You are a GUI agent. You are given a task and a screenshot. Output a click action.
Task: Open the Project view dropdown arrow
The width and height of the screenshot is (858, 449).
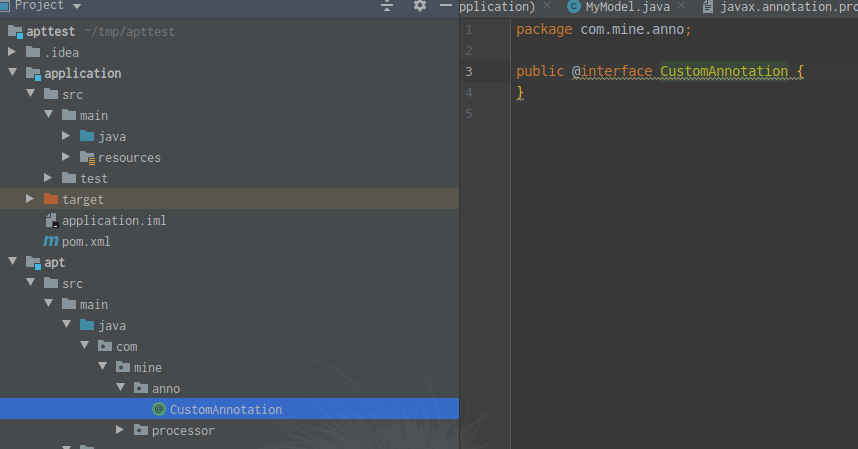[x=77, y=6]
